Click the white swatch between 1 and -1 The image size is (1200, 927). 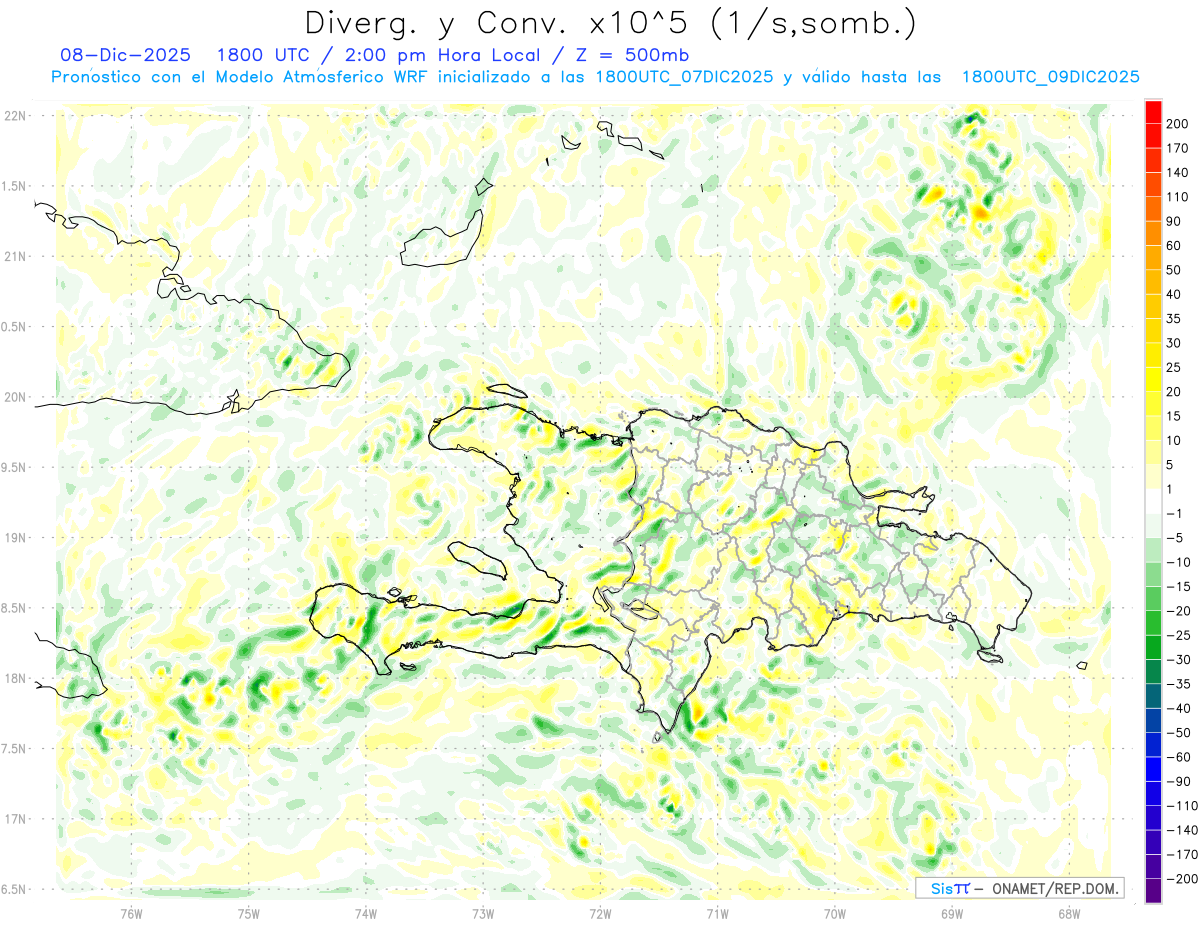click(1154, 501)
